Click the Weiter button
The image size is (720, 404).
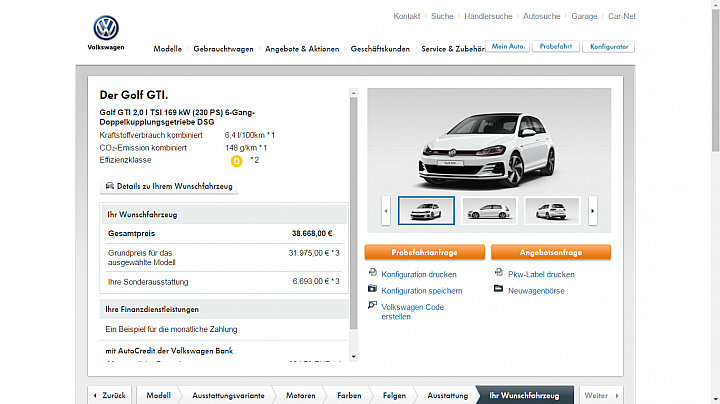pos(601,395)
